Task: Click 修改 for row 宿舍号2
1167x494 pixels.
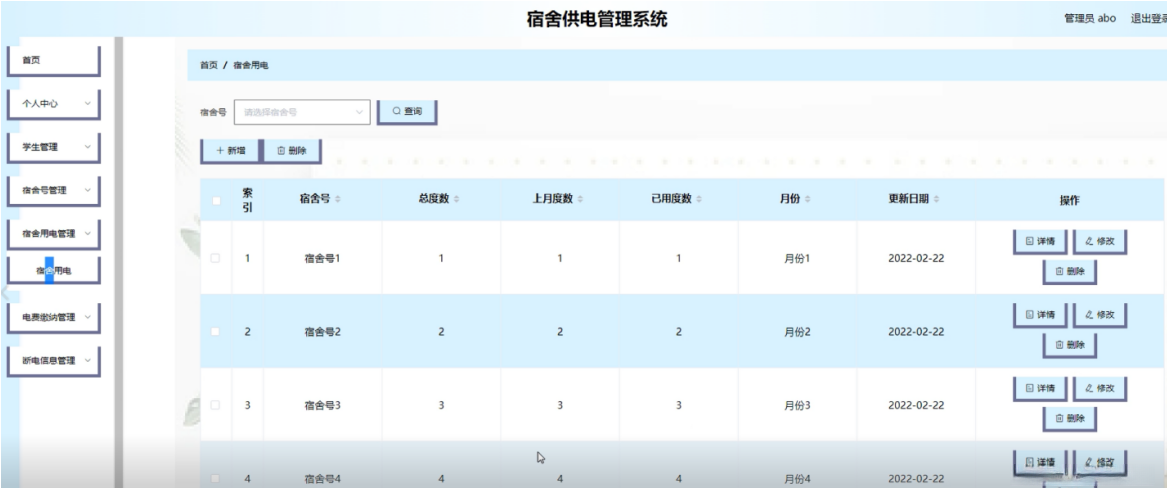Action: coord(1100,315)
